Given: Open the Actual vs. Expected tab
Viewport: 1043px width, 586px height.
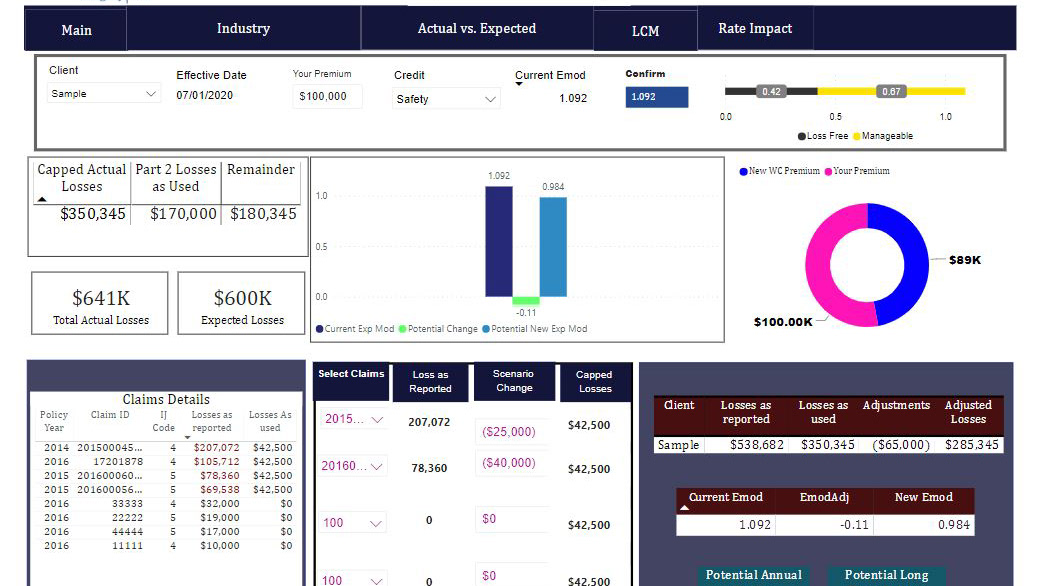Looking at the screenshot, I should [477, 29].
